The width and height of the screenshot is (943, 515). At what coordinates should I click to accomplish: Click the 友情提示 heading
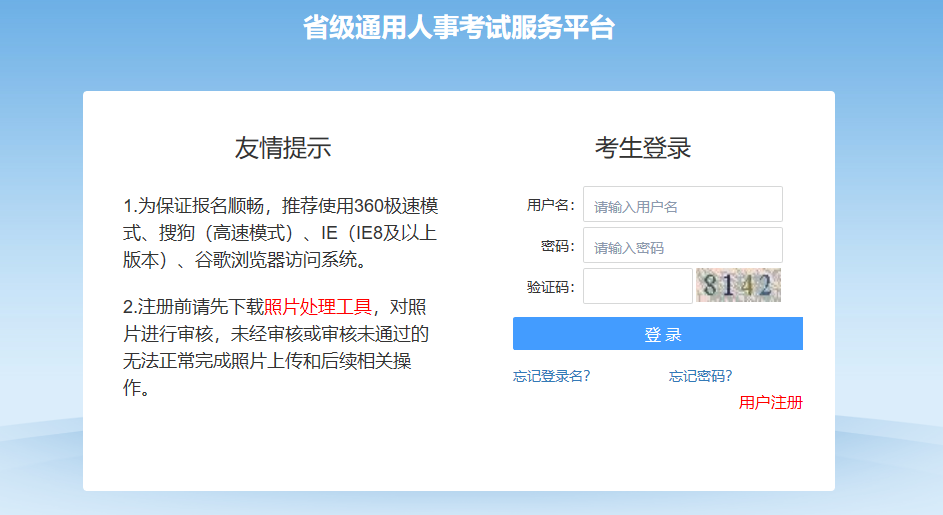pos(283,147)
